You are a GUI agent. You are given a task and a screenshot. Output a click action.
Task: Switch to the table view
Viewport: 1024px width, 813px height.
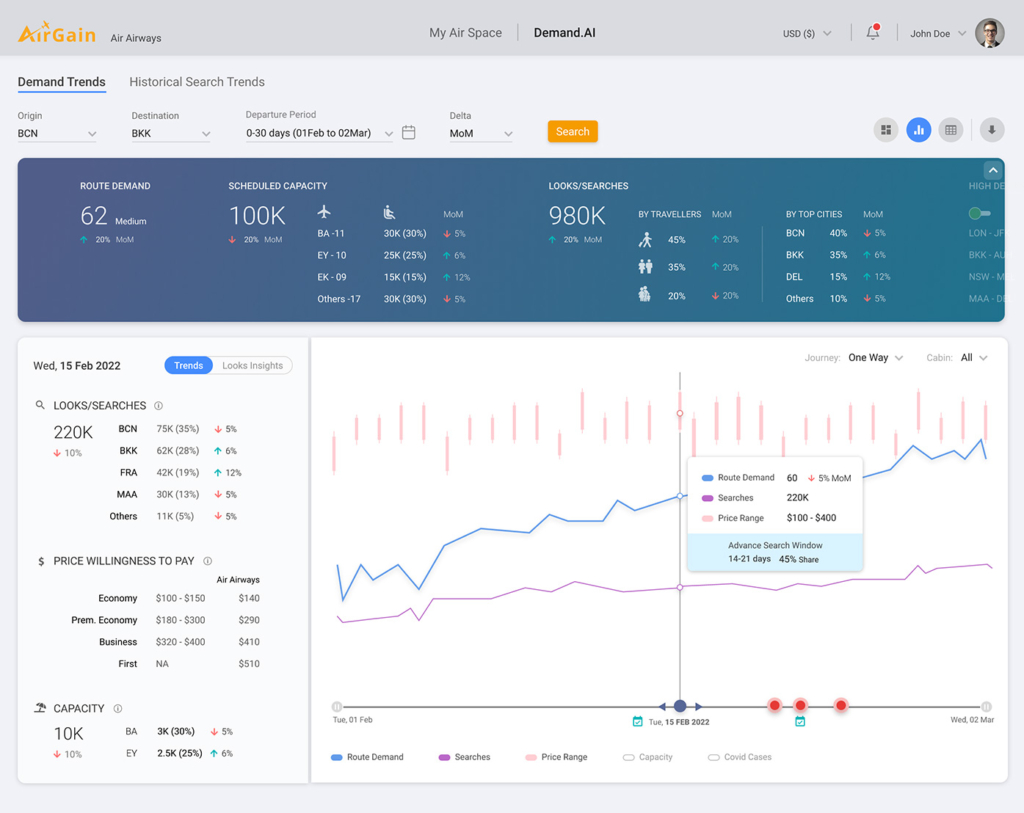tap(950, 129)
